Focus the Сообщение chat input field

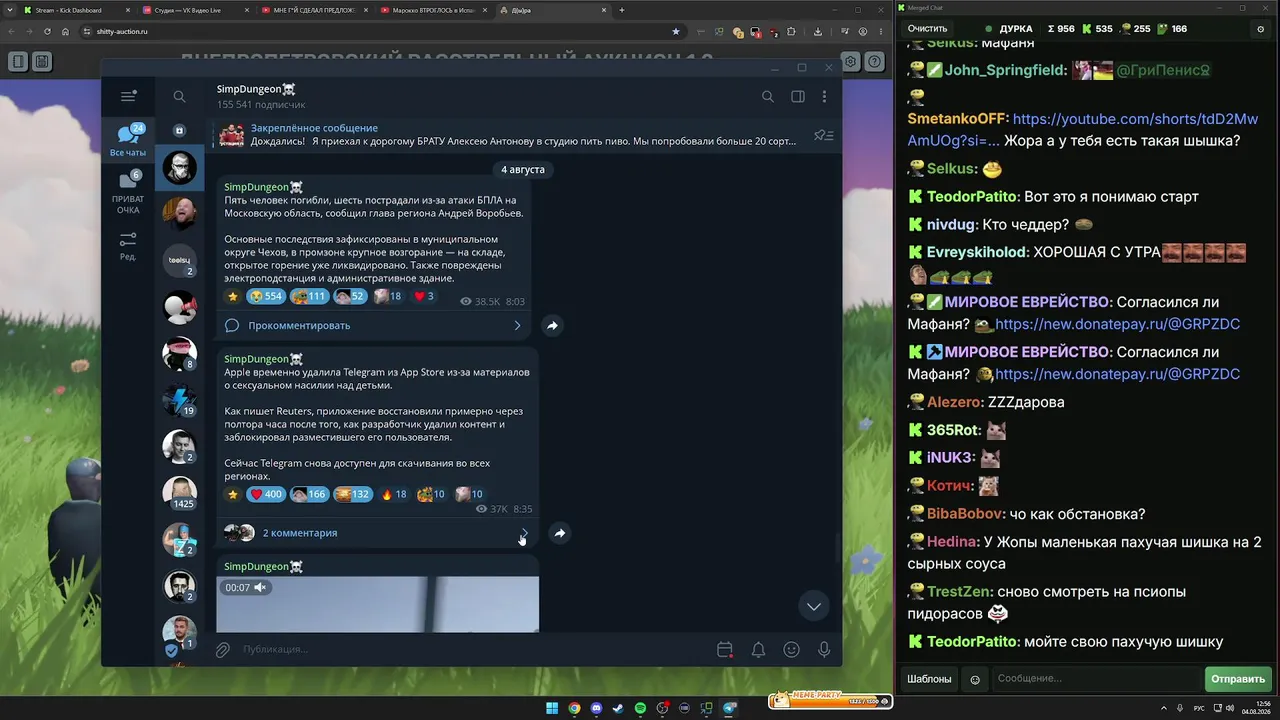coord(1097,679)
